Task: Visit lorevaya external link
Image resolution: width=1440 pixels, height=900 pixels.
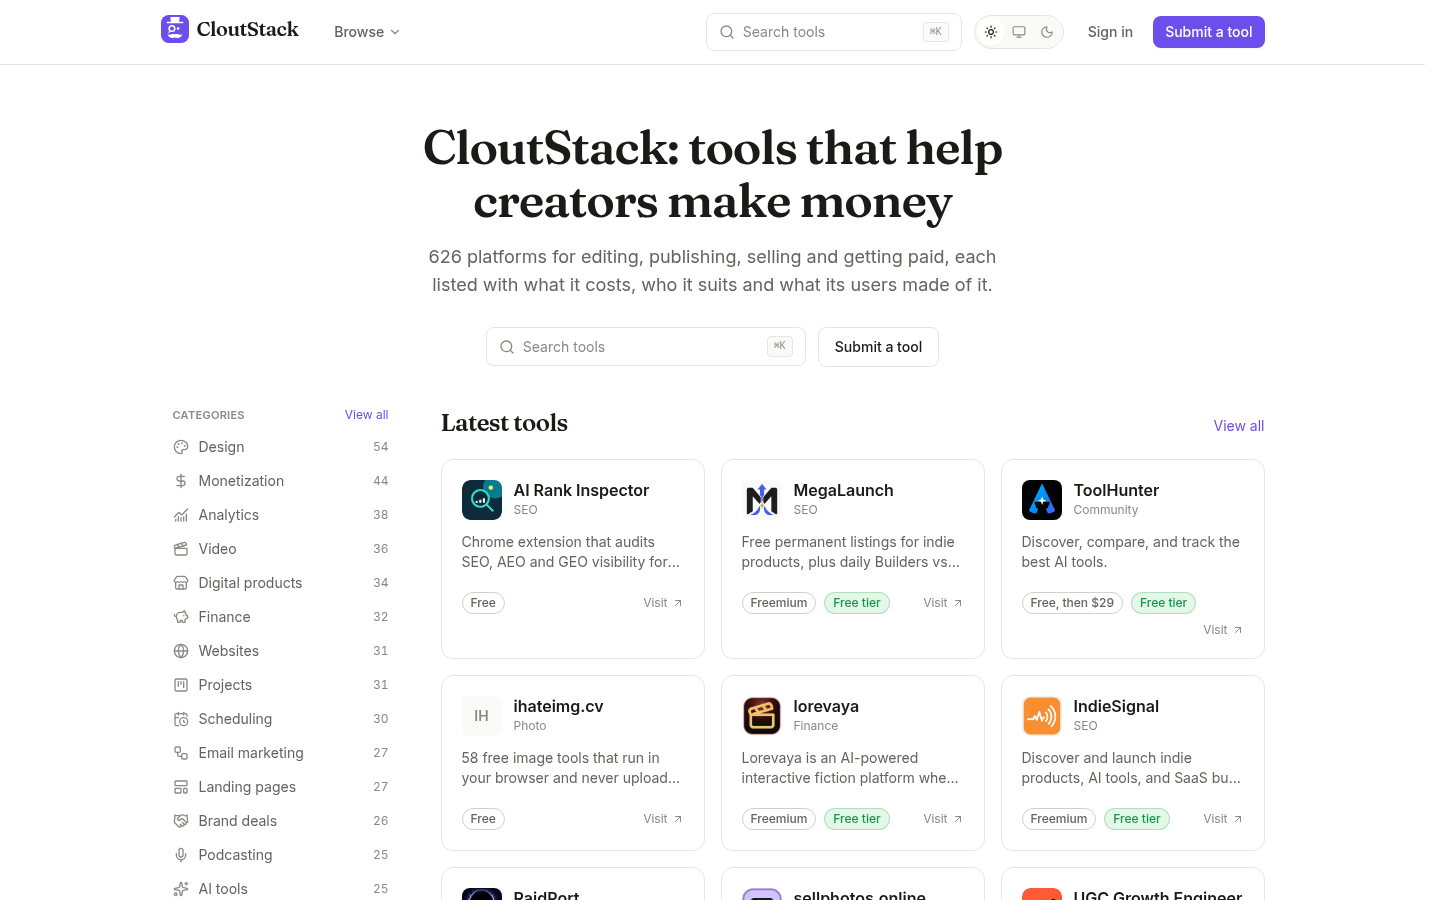Action: tap(943, 819)
